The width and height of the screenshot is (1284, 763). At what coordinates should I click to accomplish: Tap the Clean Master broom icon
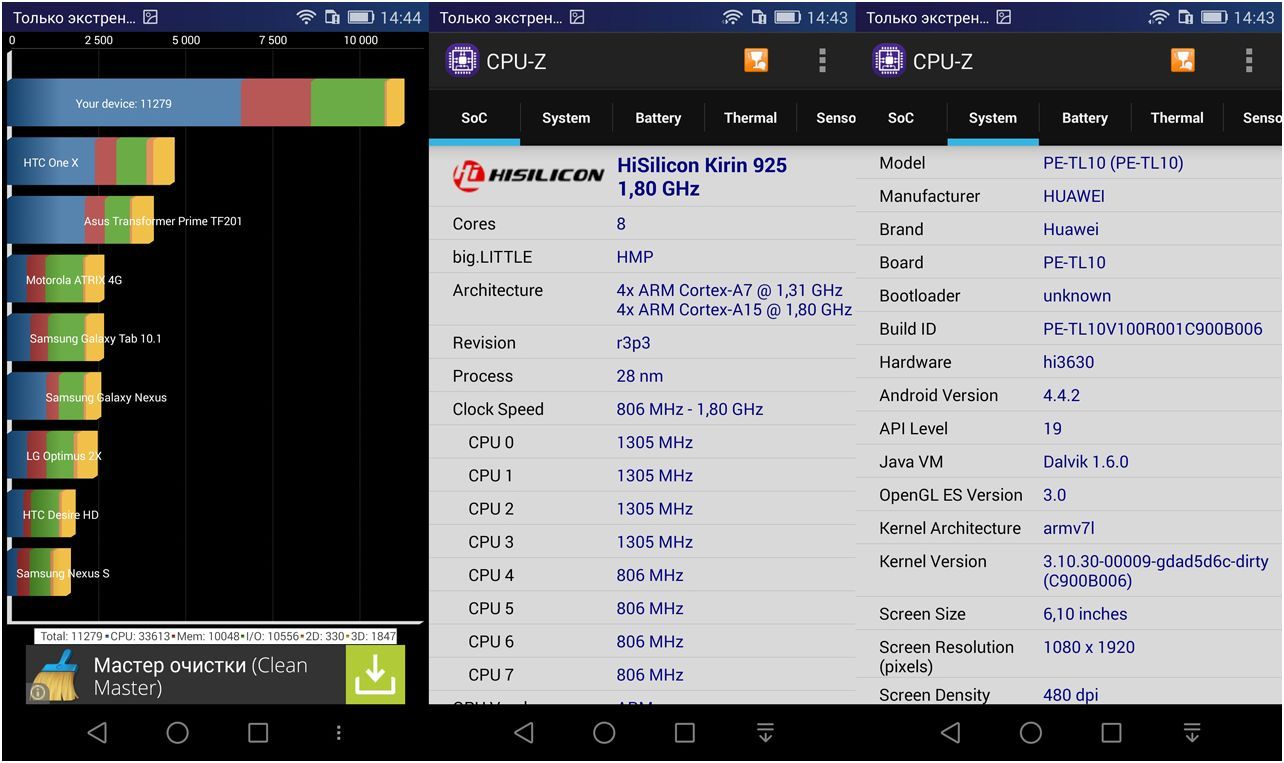tap(56, 675)
